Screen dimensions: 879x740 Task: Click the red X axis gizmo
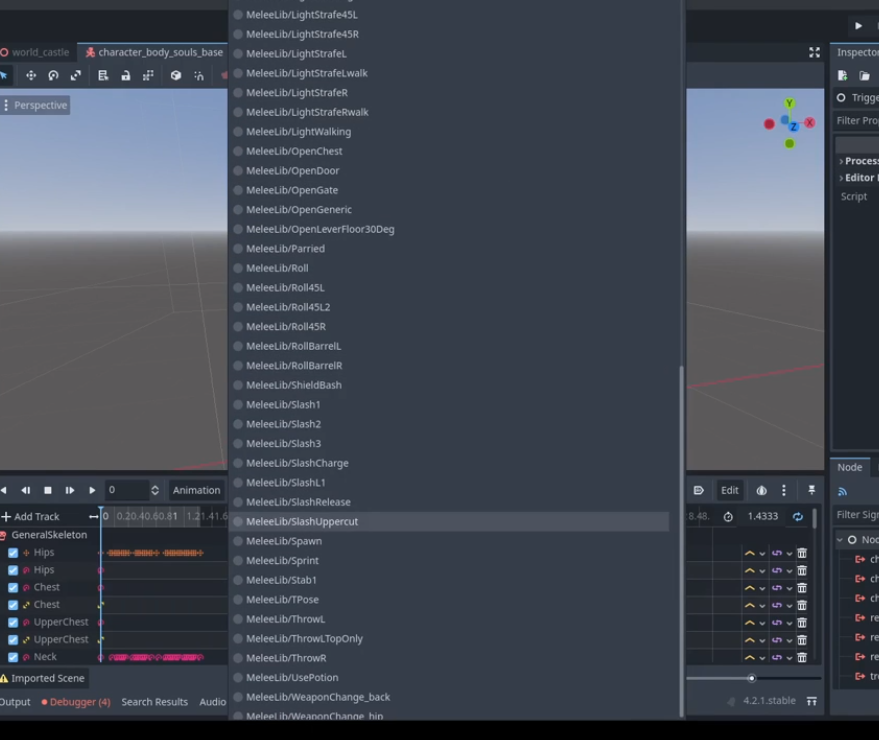(x=809, y=123)
